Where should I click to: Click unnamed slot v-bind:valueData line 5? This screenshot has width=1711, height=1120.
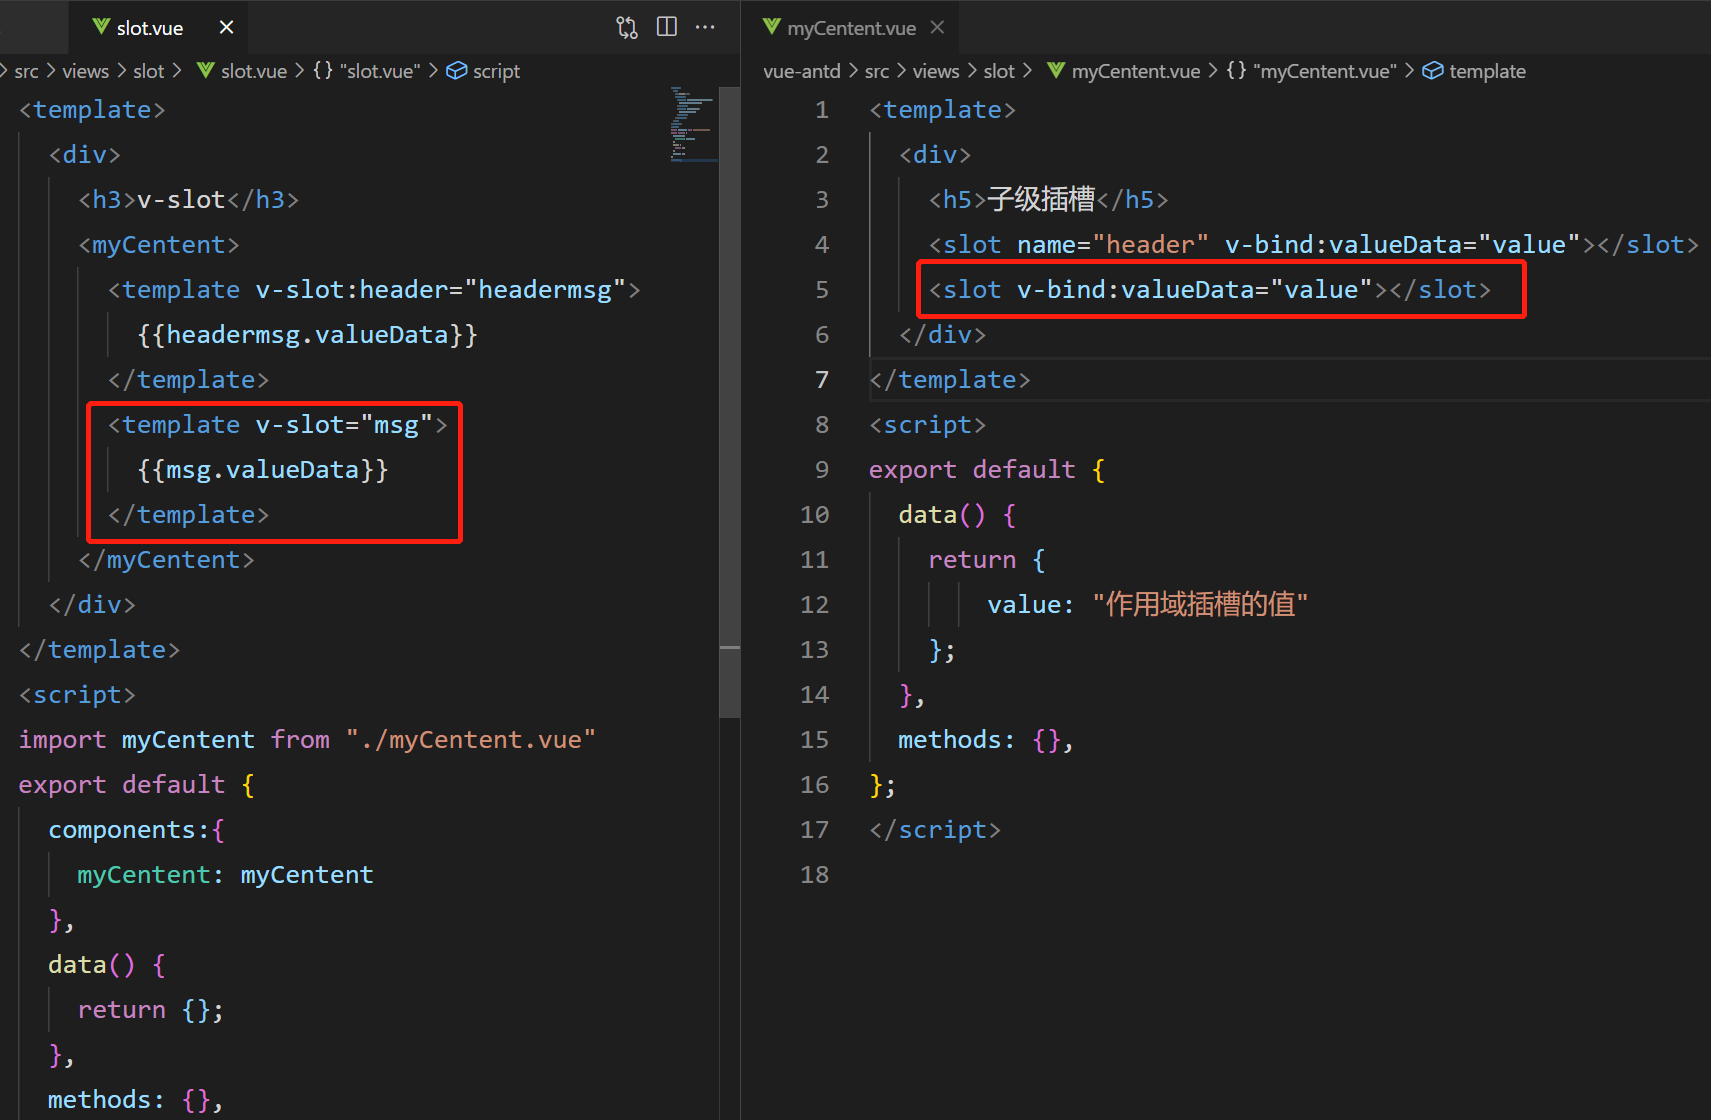1210,290
